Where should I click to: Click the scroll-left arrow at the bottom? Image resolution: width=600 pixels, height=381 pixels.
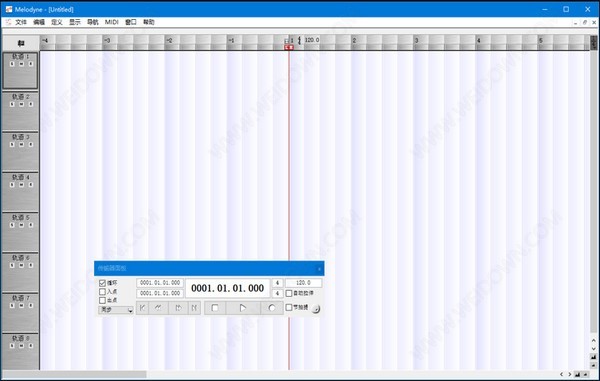(x=562, y=374)
